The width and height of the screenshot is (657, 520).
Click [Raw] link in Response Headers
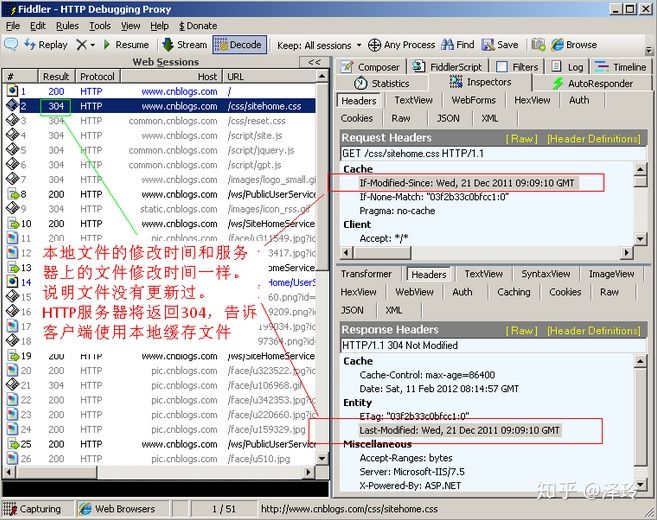point(522,331)
